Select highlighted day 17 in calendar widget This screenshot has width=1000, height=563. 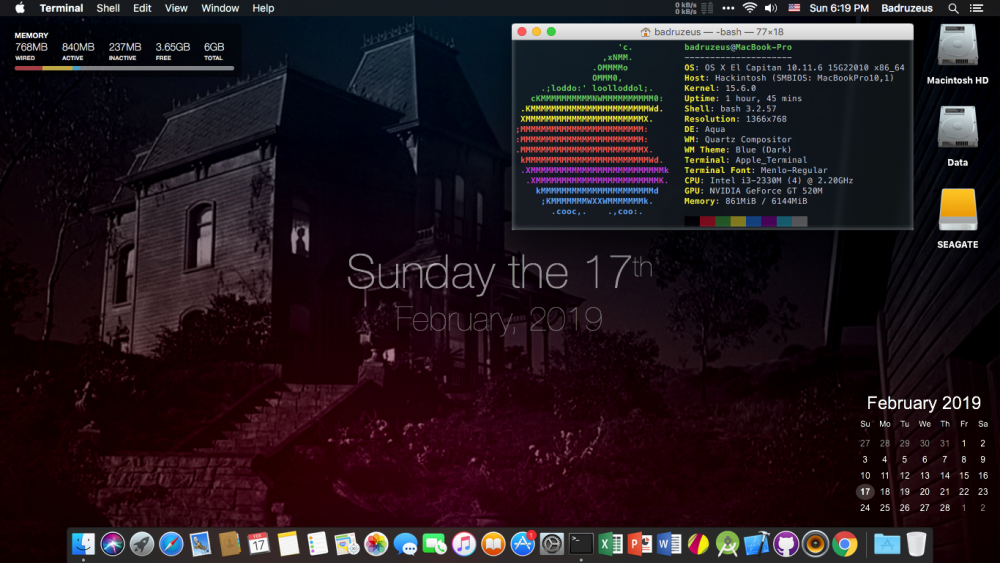[865, 492]
